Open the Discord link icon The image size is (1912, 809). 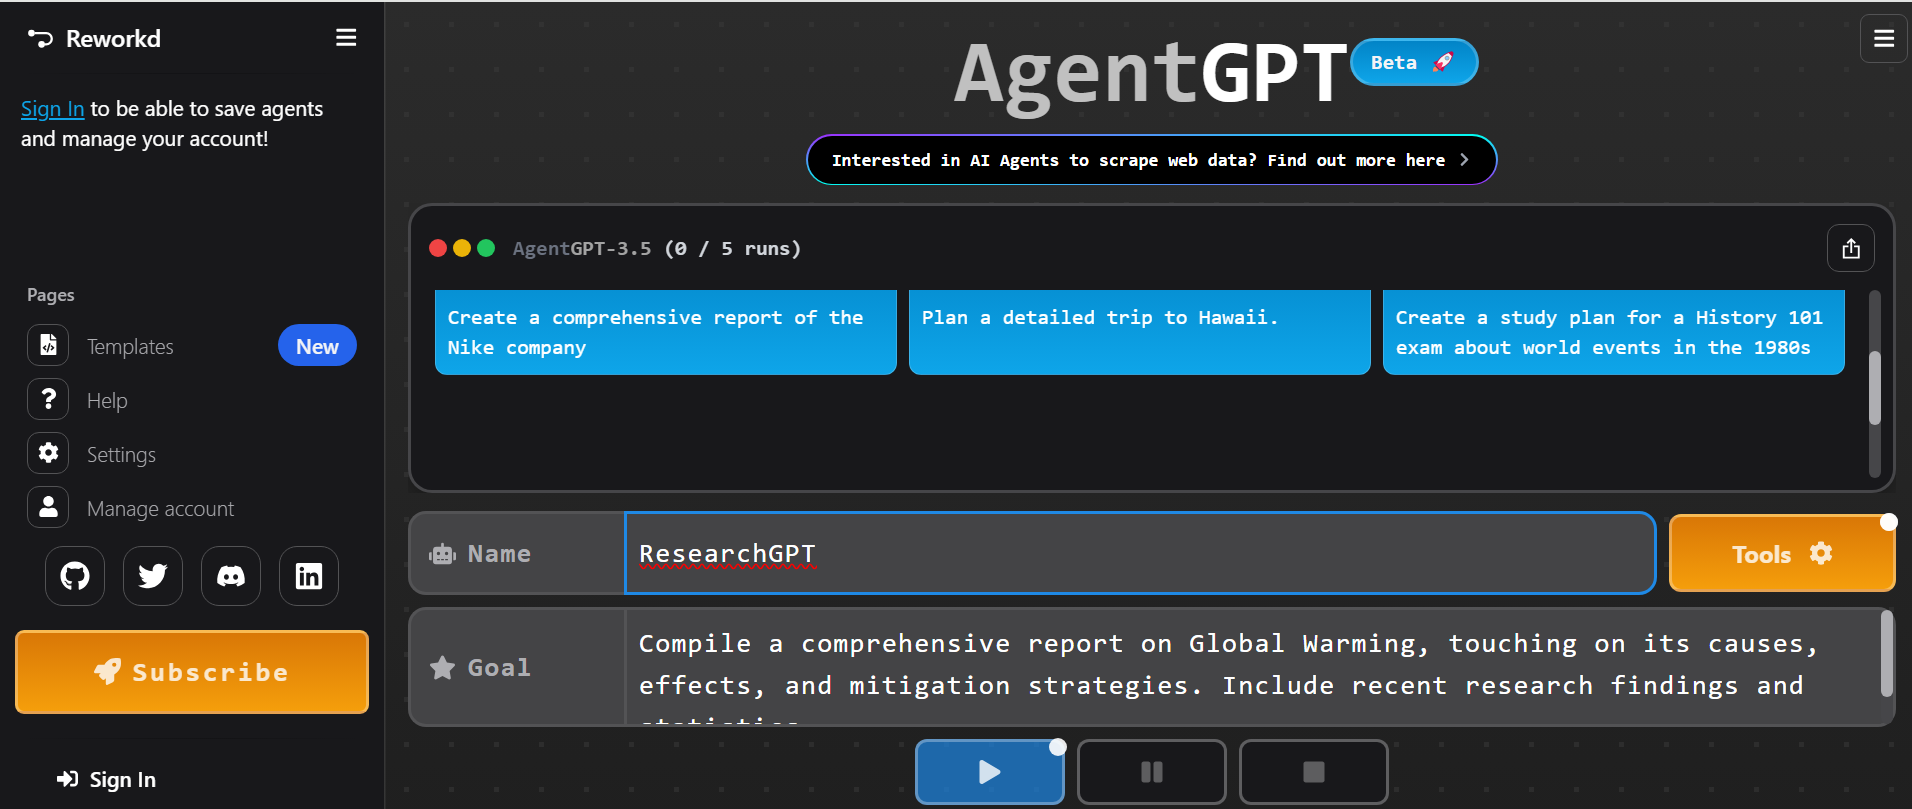[231, 576]
